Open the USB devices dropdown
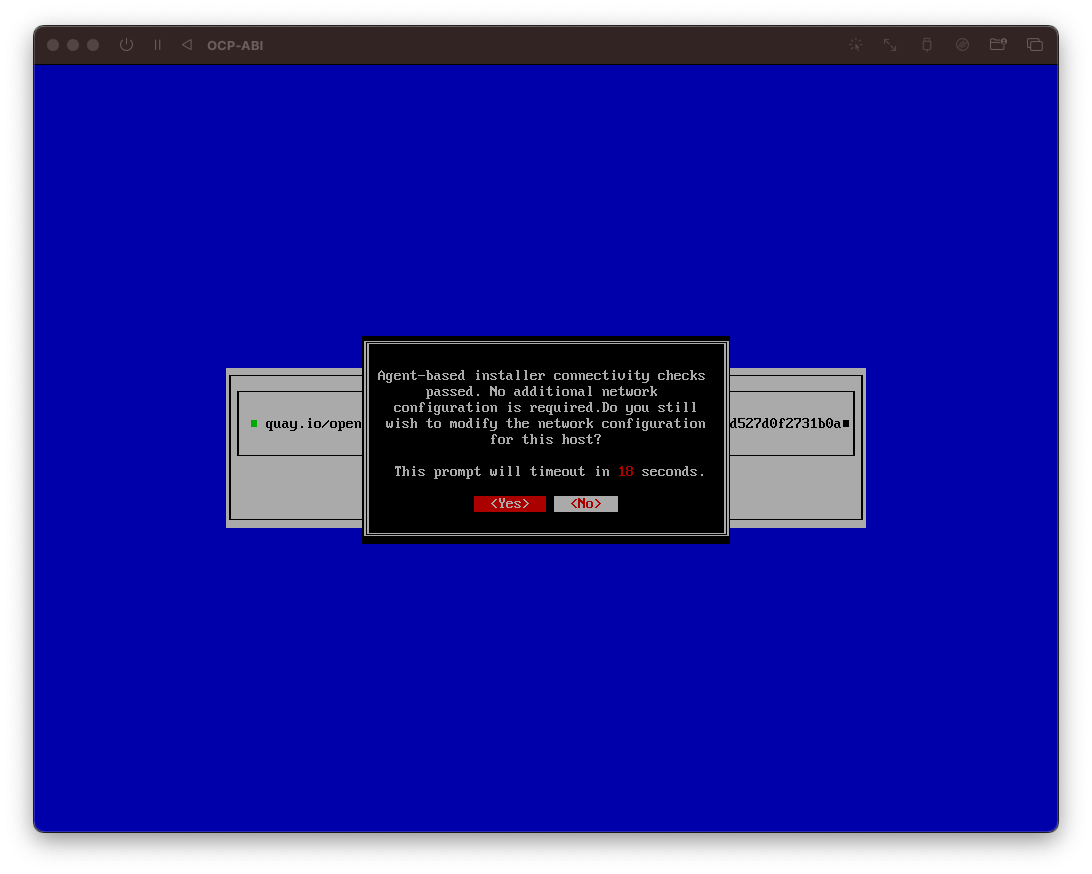The height and width of the screenshot is (874, 1092). click(925, 45)
